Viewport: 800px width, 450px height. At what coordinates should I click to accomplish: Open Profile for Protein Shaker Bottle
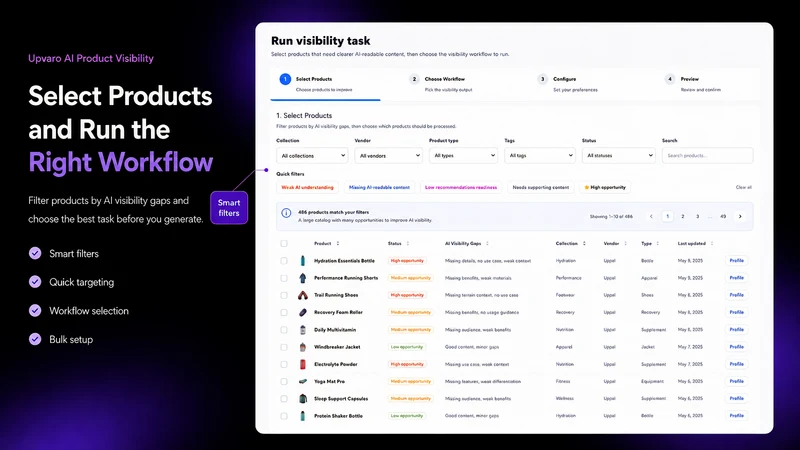coord(736,416)
